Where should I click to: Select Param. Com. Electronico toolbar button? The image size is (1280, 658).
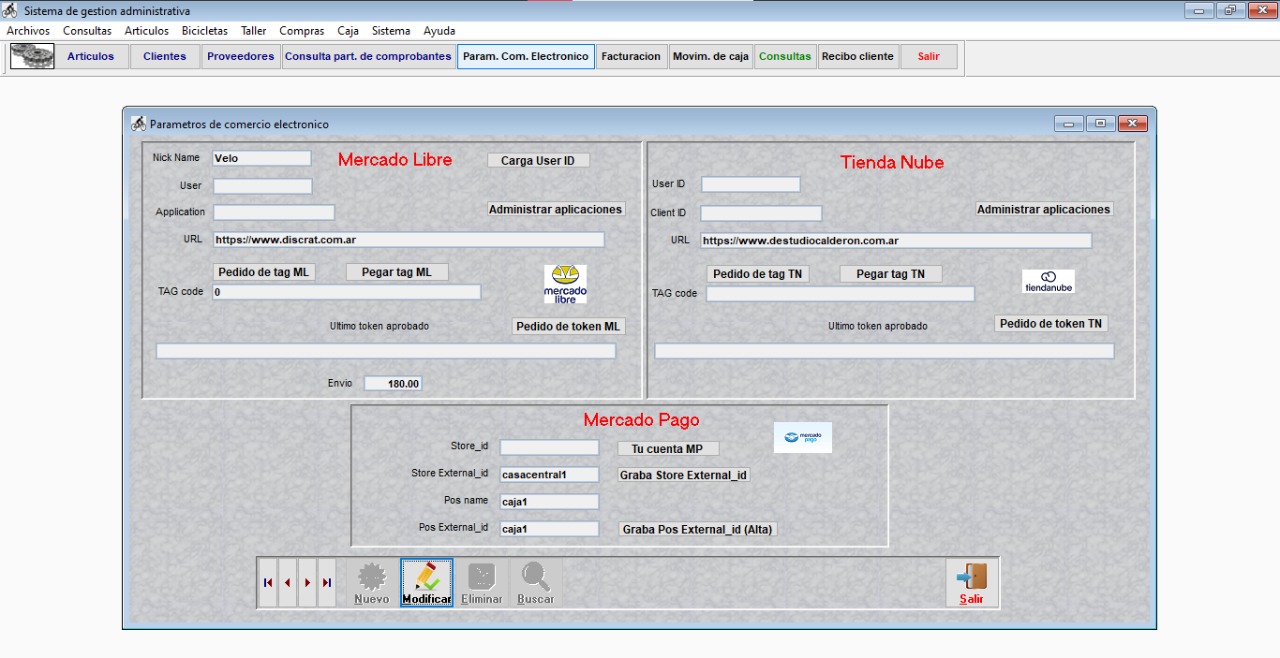coord(526,56)
